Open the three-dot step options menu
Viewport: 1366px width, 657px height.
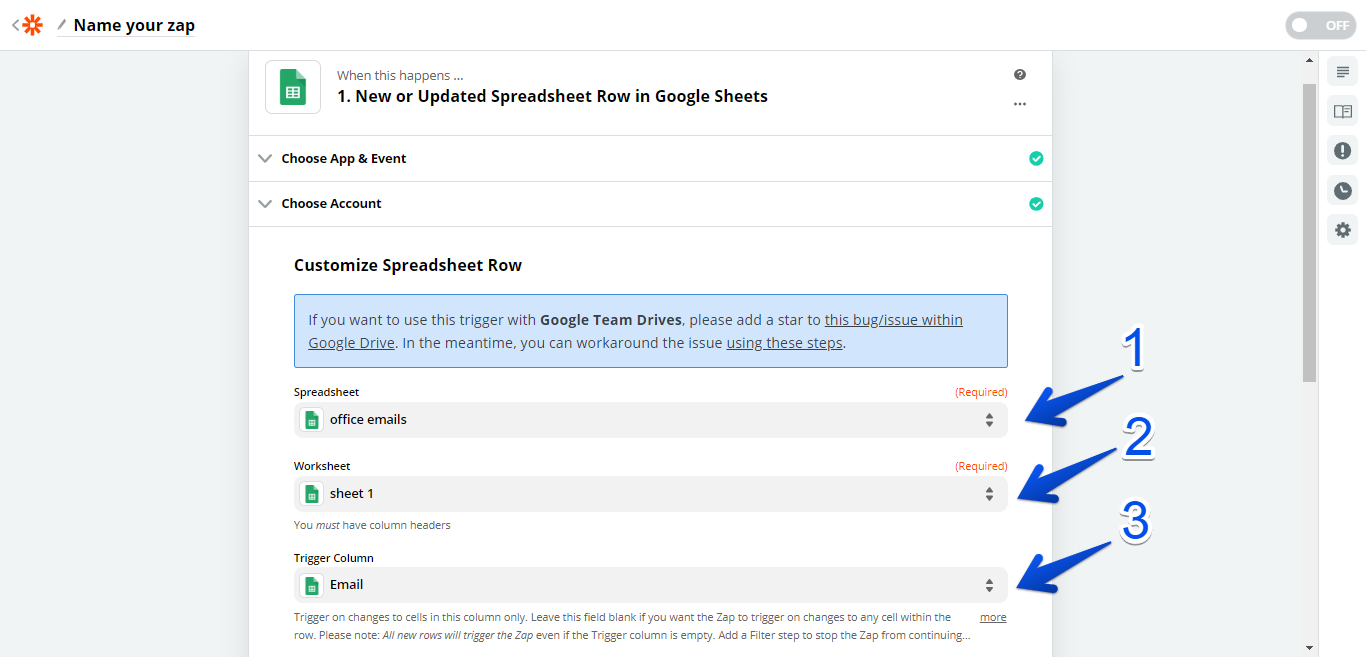[x=1019, y=104]
